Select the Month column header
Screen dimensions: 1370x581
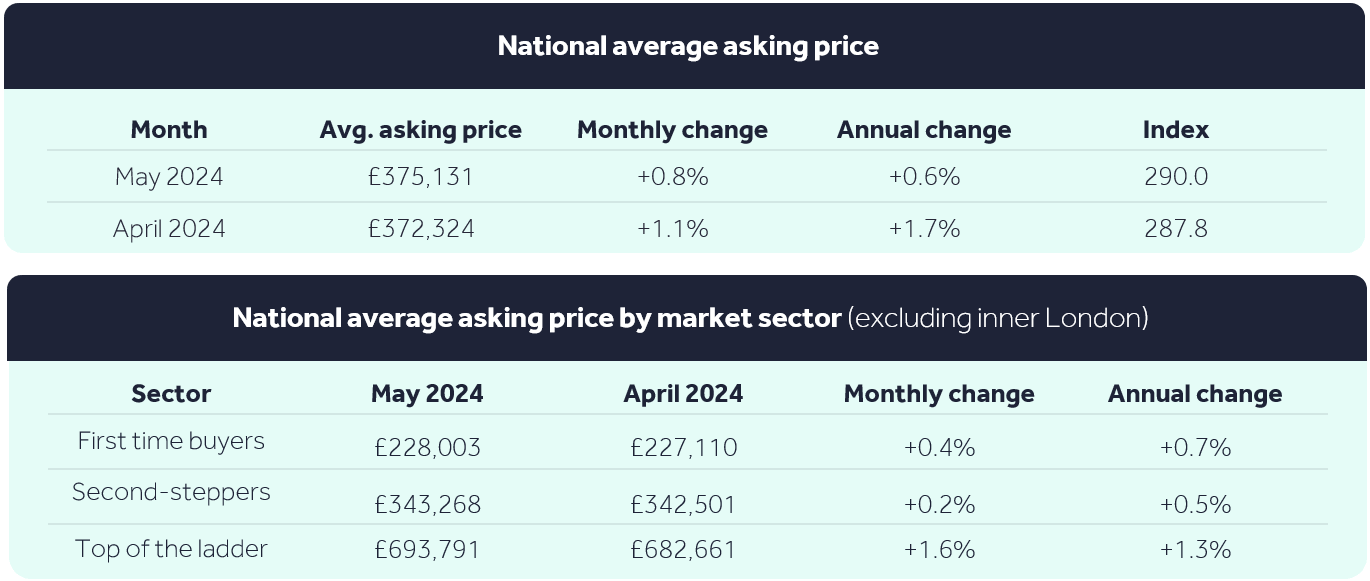tap(169, 130)
